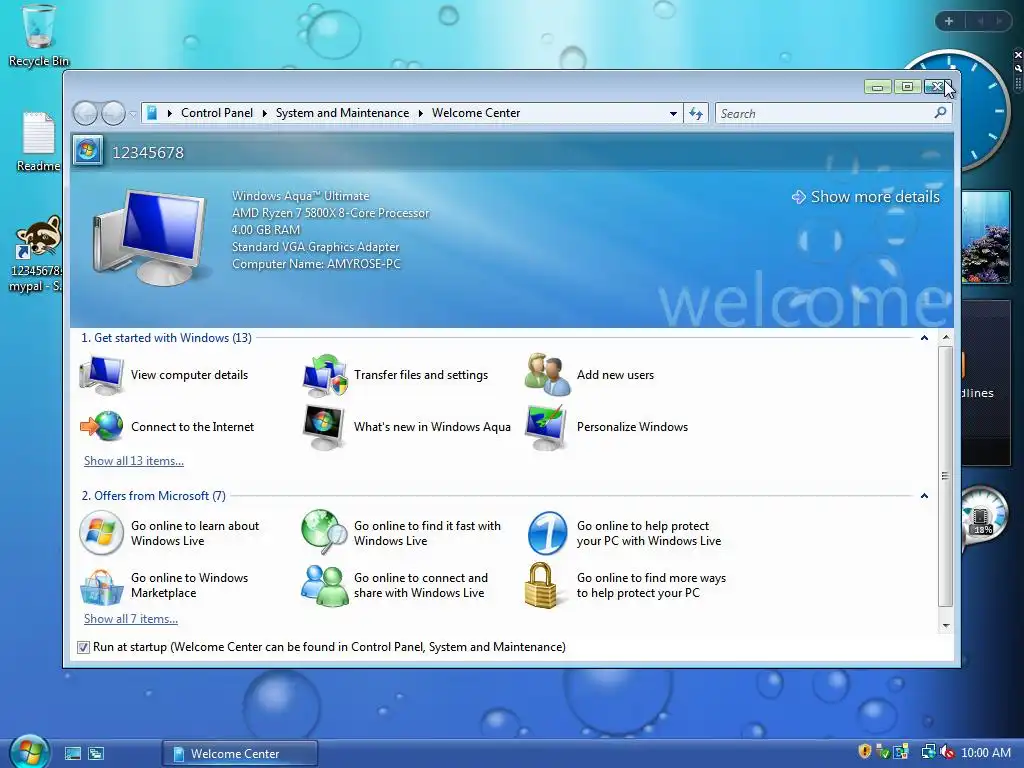Expand arrow after System and Maintenance breadcrumb
This screenshot has width=1024, height=768.
click(421, 113)
